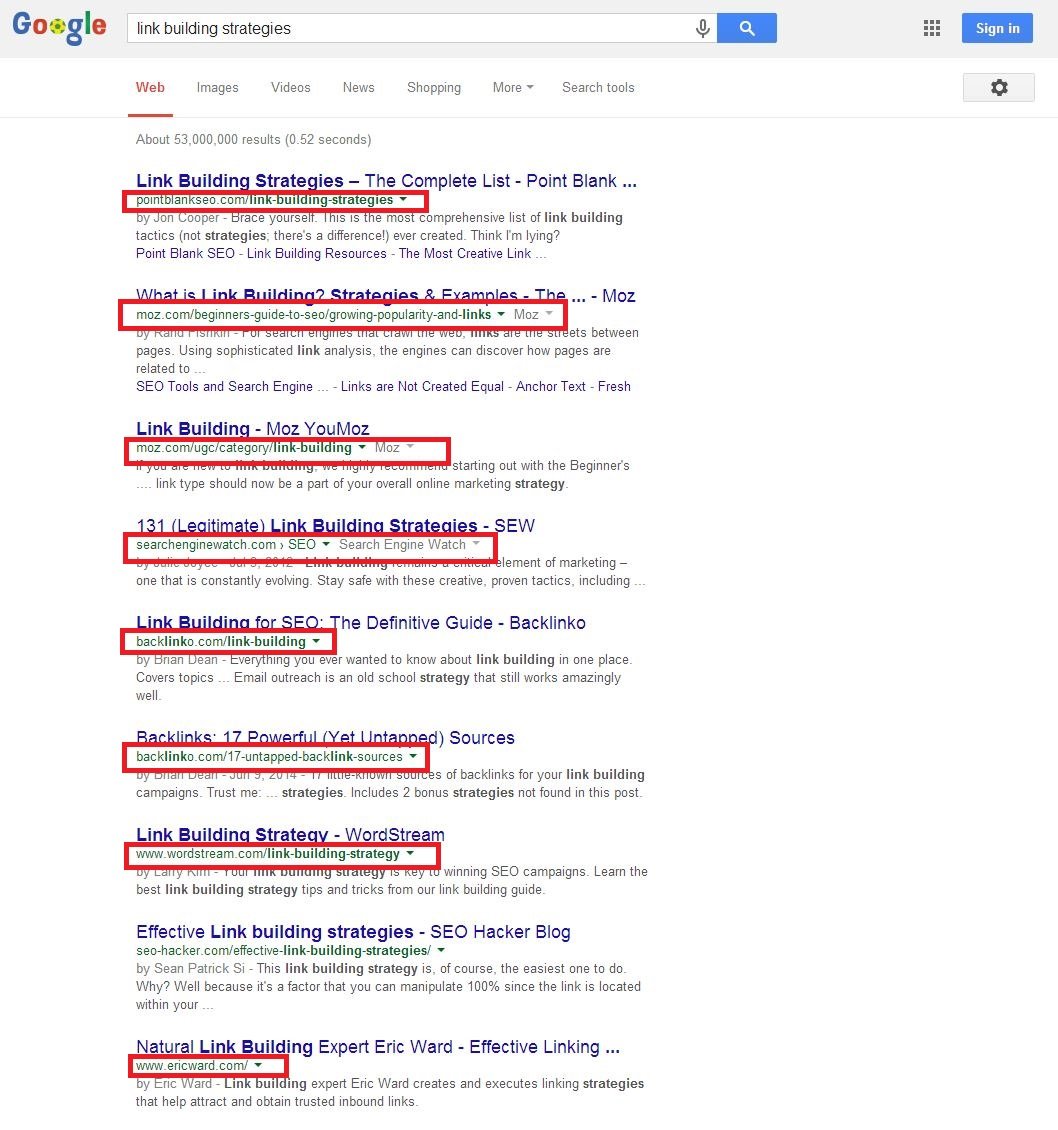Click the search input field
The image size is (1058, 1130).
[x=400, y=28]
